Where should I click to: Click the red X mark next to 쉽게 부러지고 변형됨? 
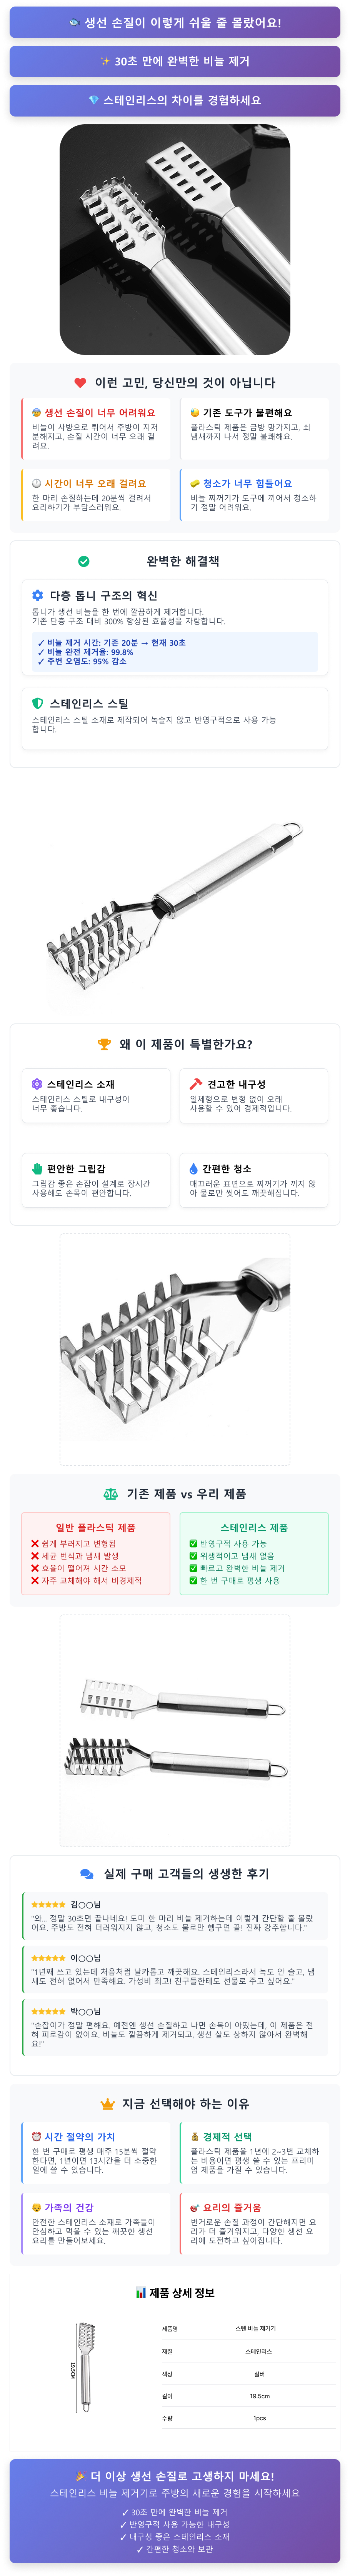pyautogui.click(x=35, y=1543)
